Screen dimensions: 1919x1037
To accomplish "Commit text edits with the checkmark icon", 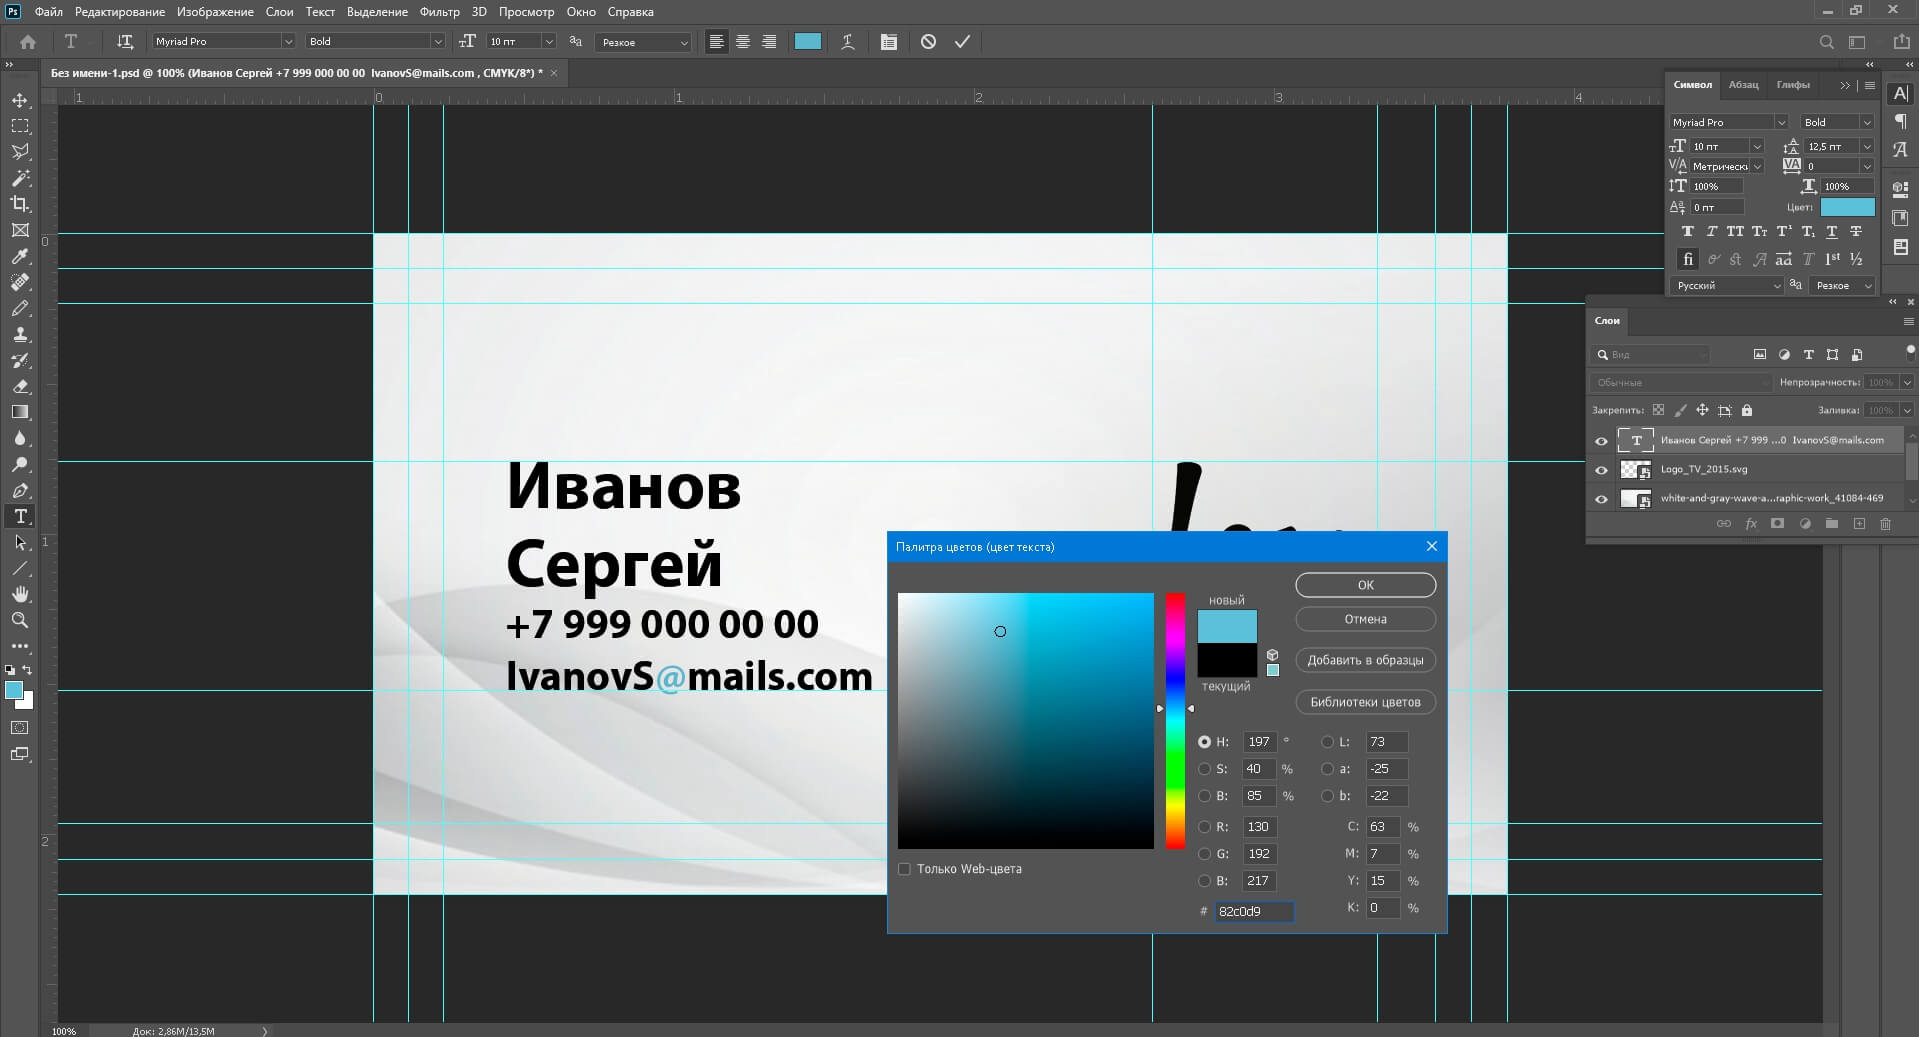I will pyautogui.click(x=962, y=42).
